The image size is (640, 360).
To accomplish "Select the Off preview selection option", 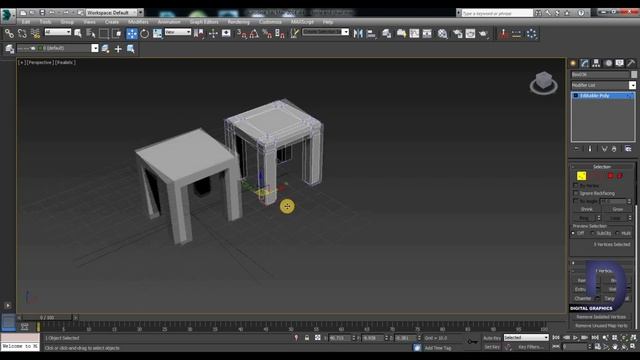I will [573, 233].
